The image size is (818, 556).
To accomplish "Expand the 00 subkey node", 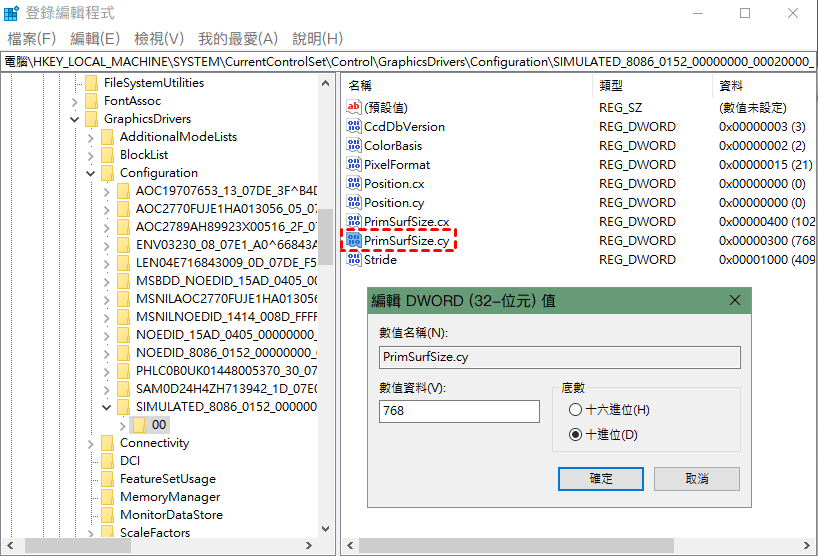I will pos(123,426).
